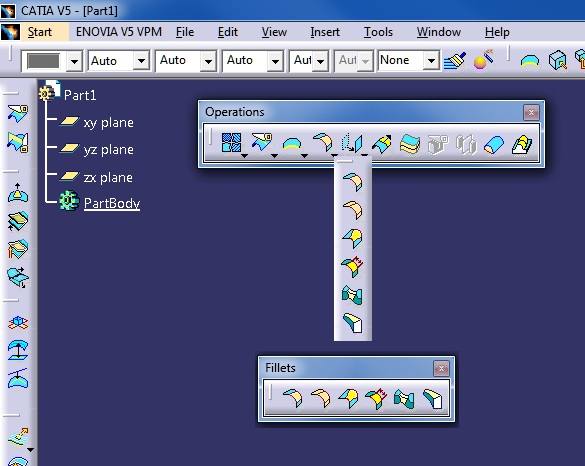Select xy plane in the tree
The height and width of the screenshot is (466, 585).
[108, 122]
